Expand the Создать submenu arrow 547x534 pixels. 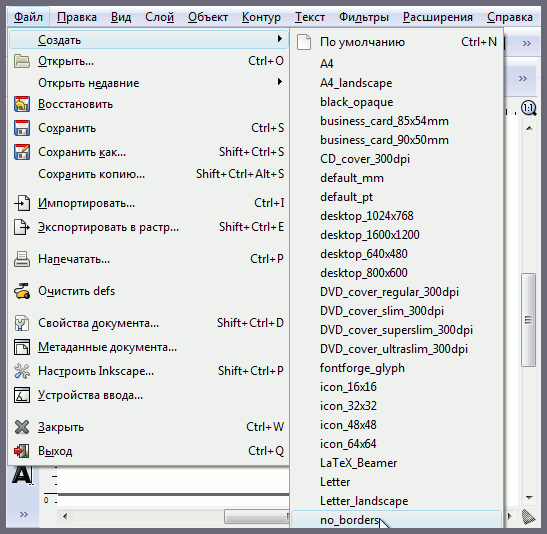tap(279, 39)
